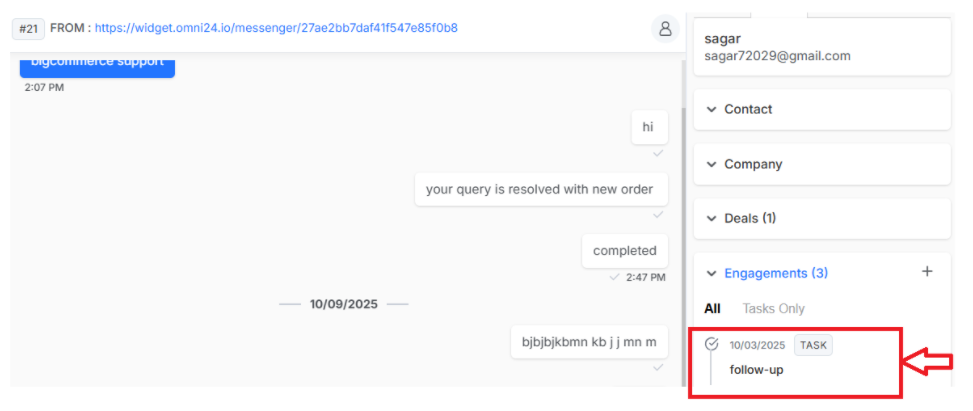Switch to the Tasks Only tab
The image size is (973, 411).
point(773,309)
